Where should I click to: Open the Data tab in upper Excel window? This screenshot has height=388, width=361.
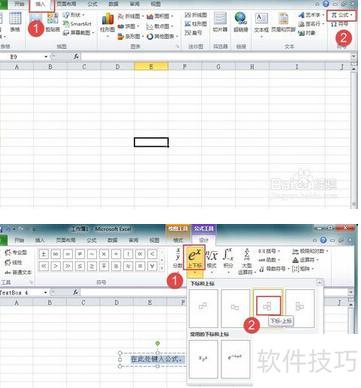[113, 4]
